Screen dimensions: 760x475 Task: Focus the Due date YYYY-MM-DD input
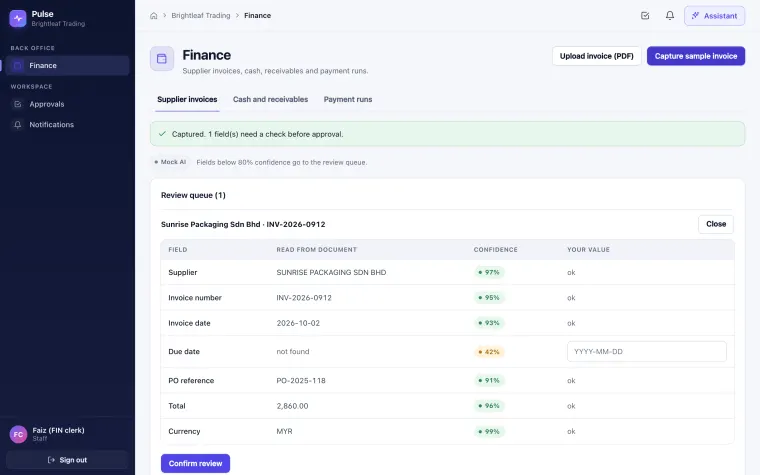pos(647,351)
